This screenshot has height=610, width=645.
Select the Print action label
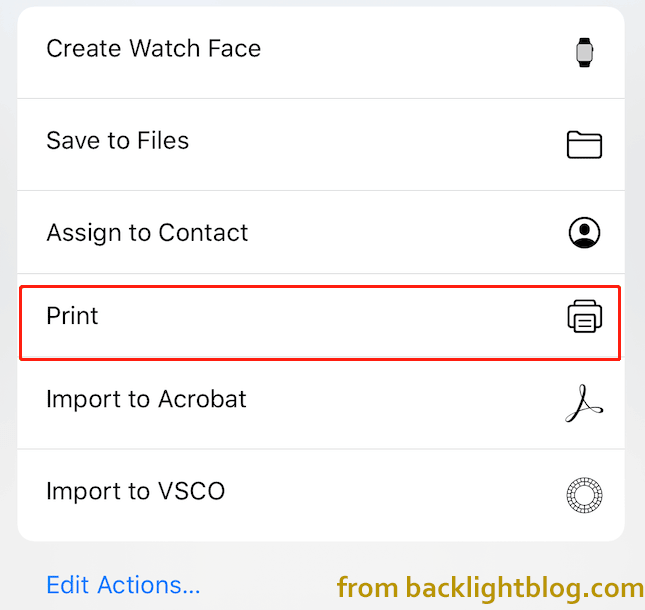72,316
